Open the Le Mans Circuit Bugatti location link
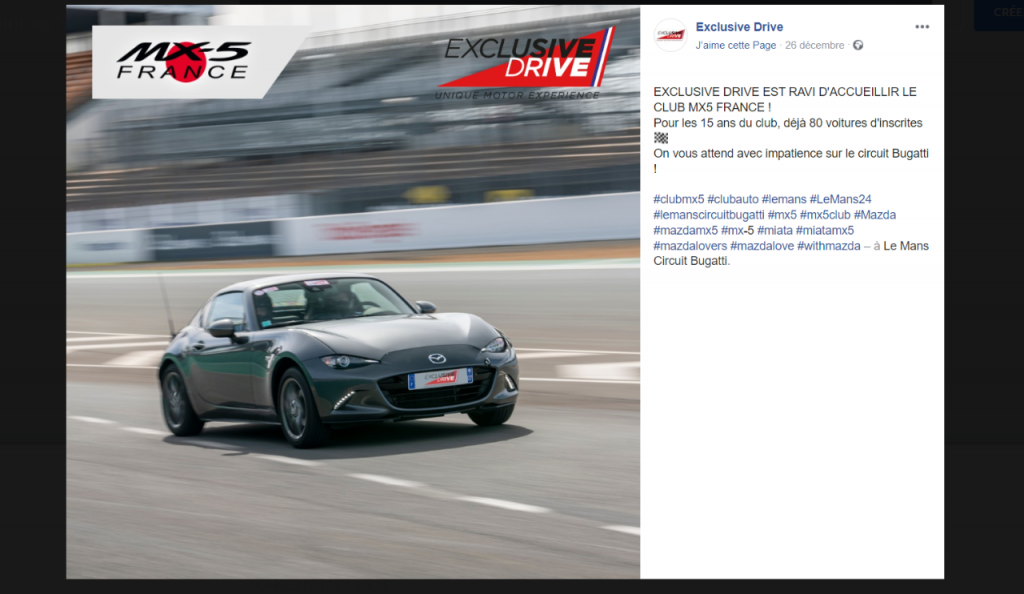Screen dimensions: 1024x594 point(791,253)
